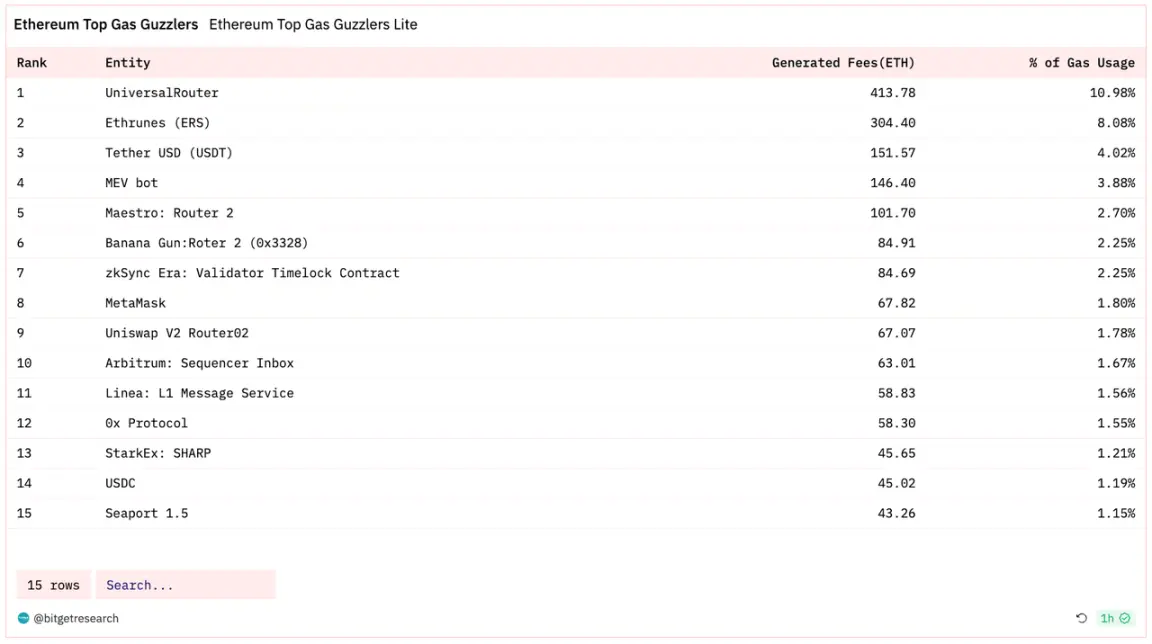This screenshot has height=644, width=1152.
Task: Sort by the Entity column header
Action: 128,62
